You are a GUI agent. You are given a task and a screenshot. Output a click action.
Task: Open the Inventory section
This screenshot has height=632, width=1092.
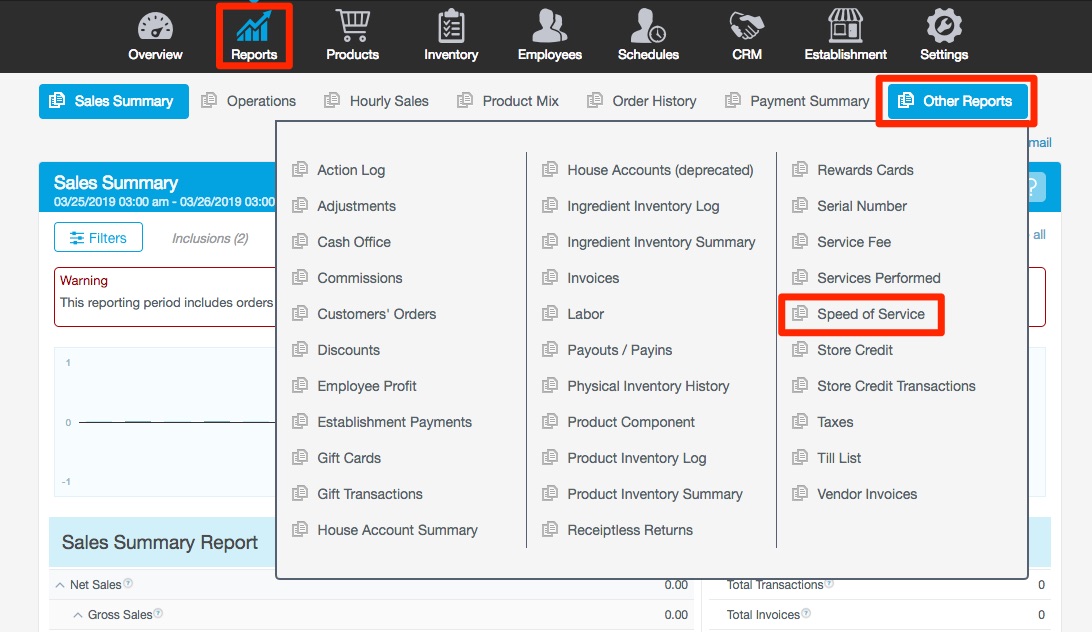pos(450,36)
